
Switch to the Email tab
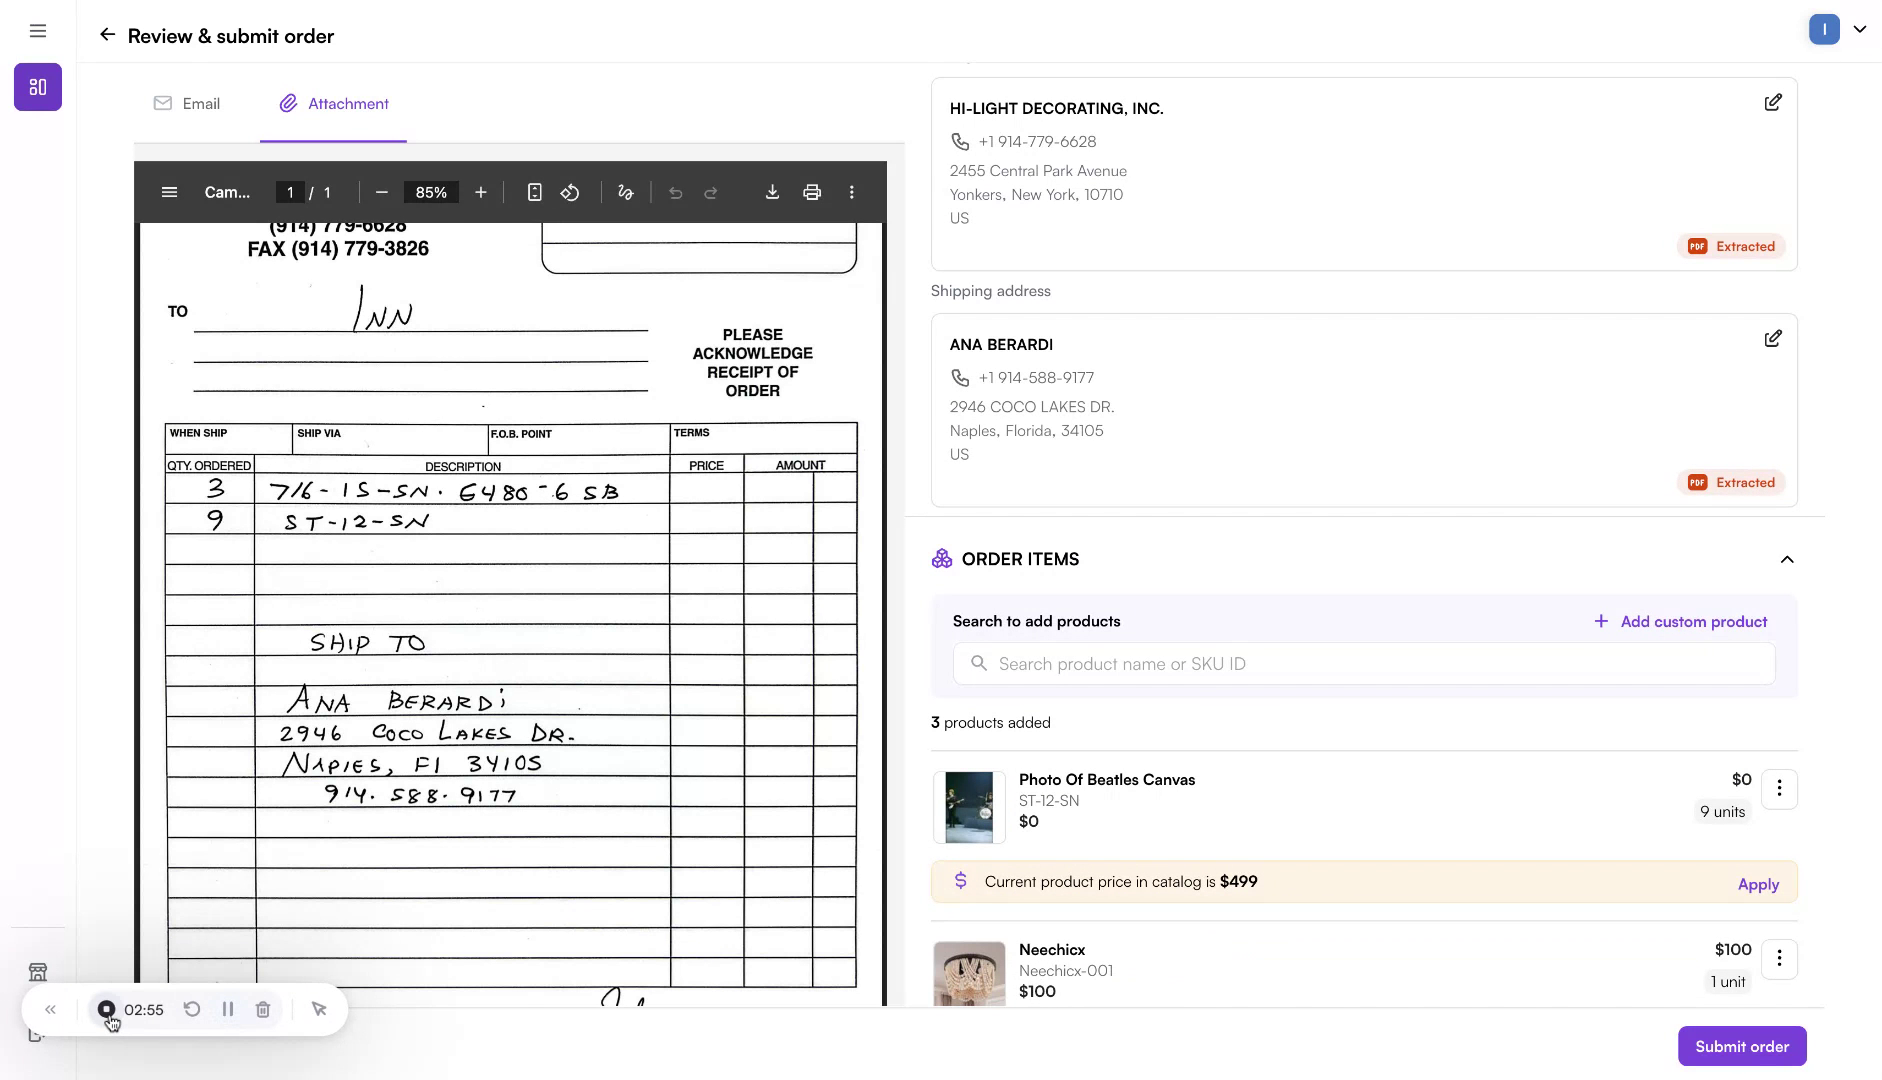tap(187, 103)
